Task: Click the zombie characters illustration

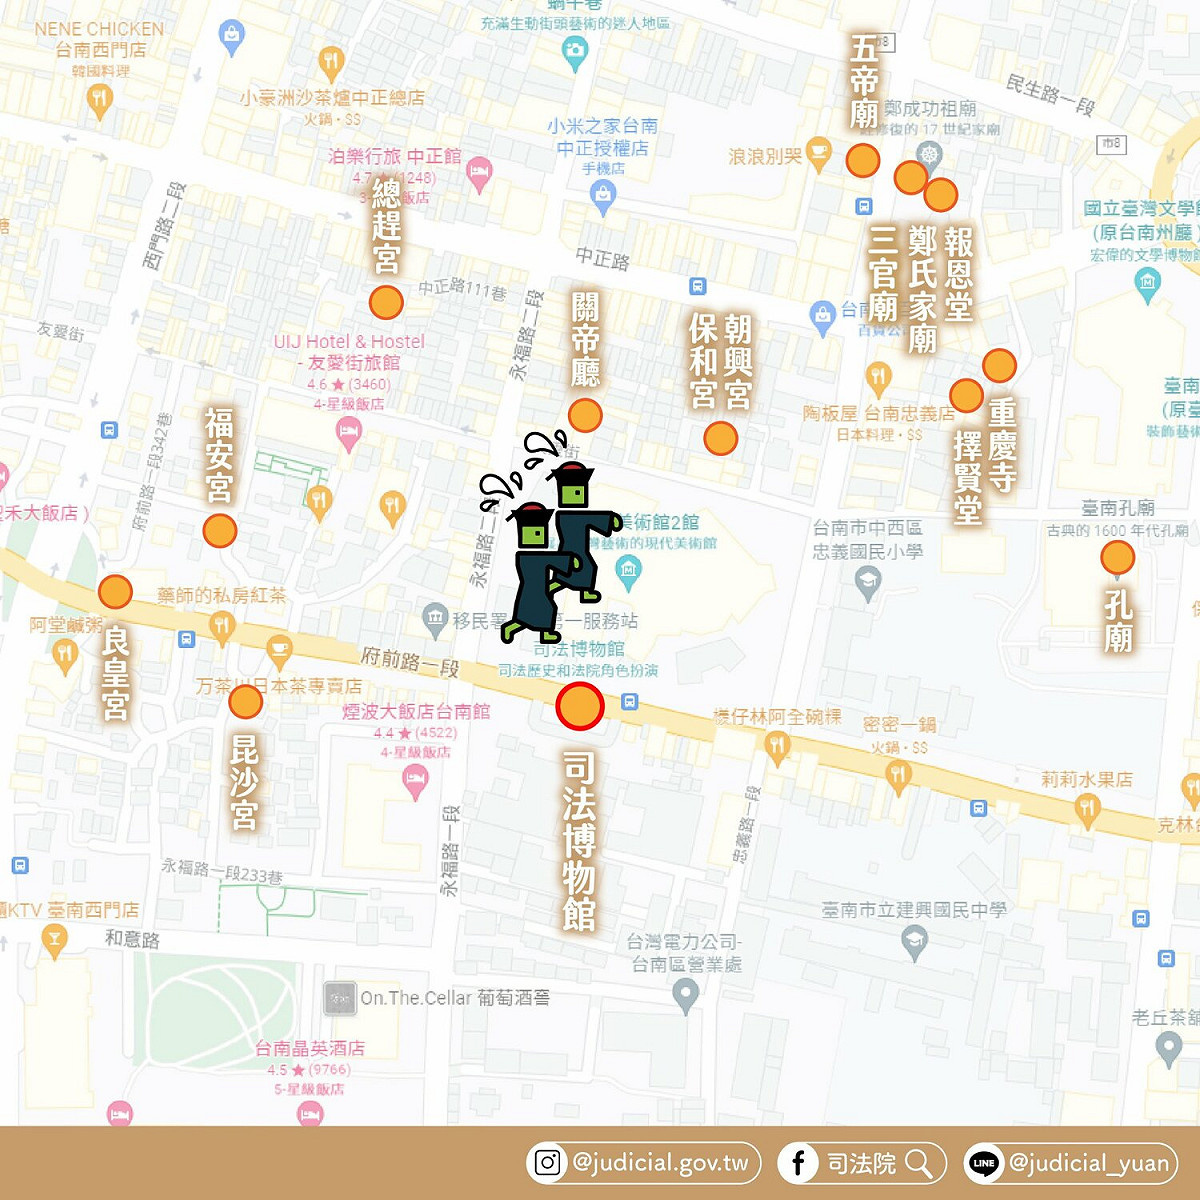Action: pyautogui.click(x=549, y=537)
